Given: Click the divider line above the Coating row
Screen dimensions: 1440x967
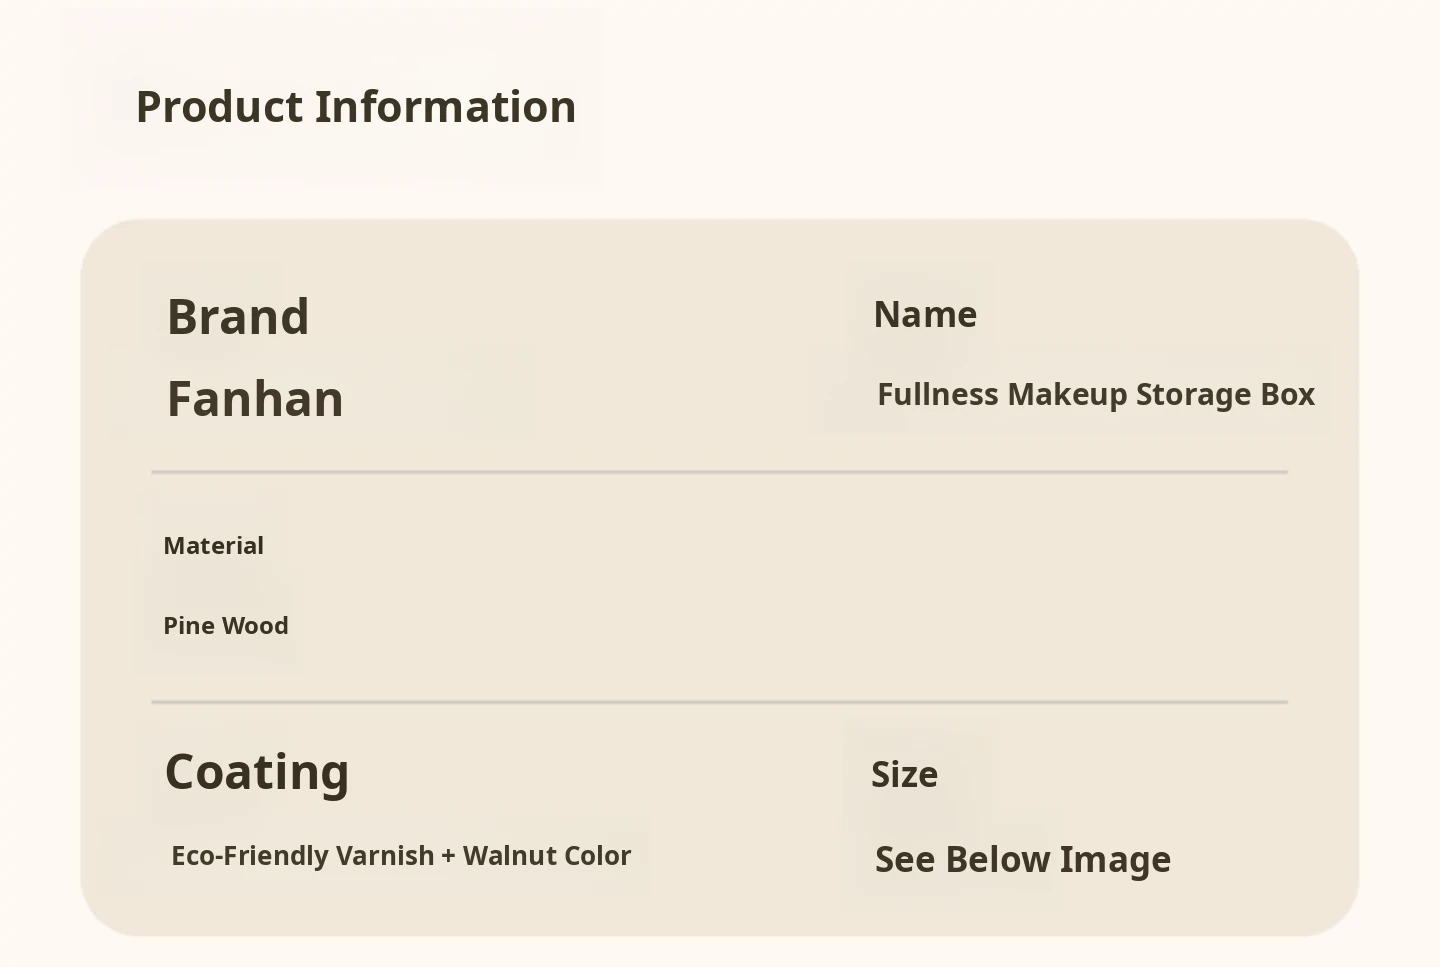Looking at the screenshot, I should (720, 703).
